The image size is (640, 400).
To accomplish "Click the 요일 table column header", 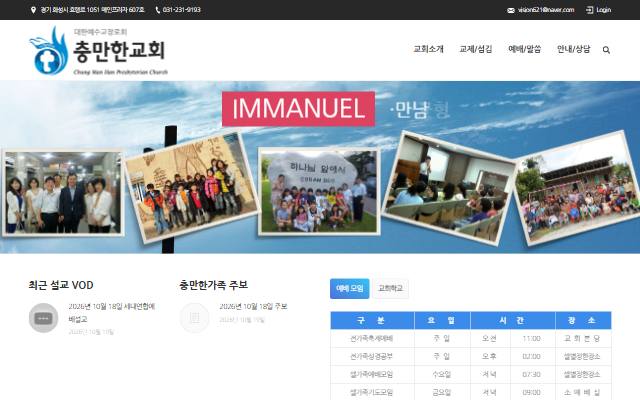I will (x=442, y=320).
